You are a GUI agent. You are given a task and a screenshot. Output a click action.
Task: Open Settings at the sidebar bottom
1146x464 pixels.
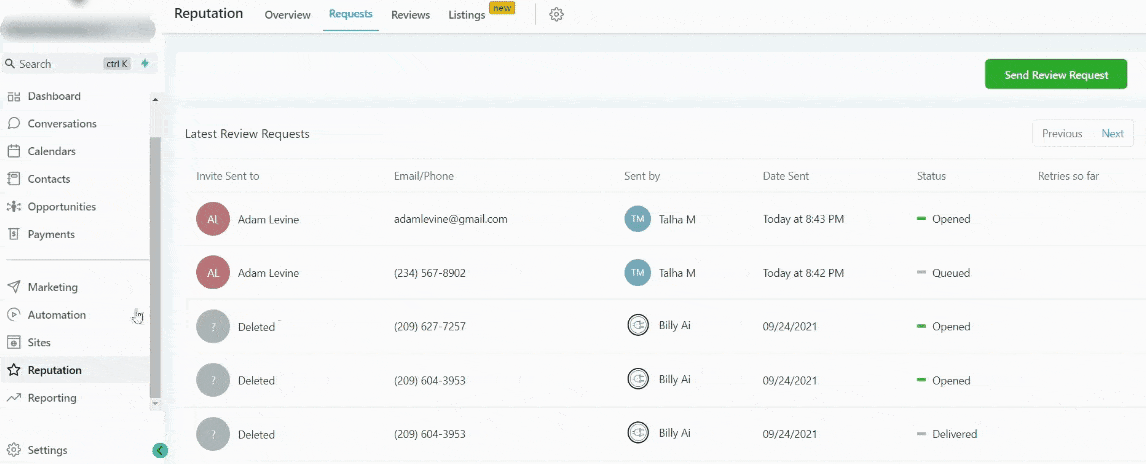point(47,450)
